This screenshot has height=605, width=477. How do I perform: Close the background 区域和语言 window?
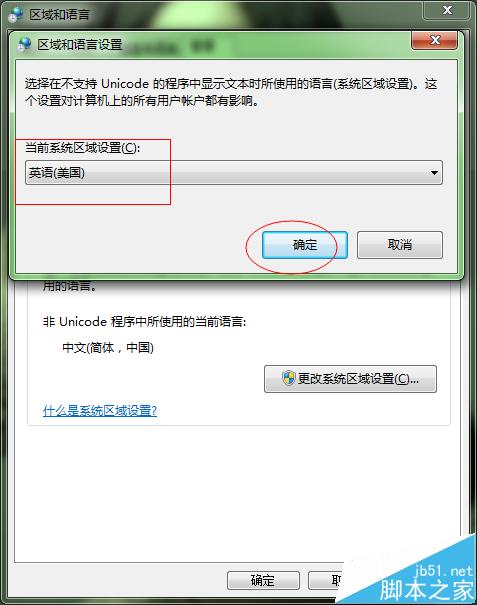point(447,10)
